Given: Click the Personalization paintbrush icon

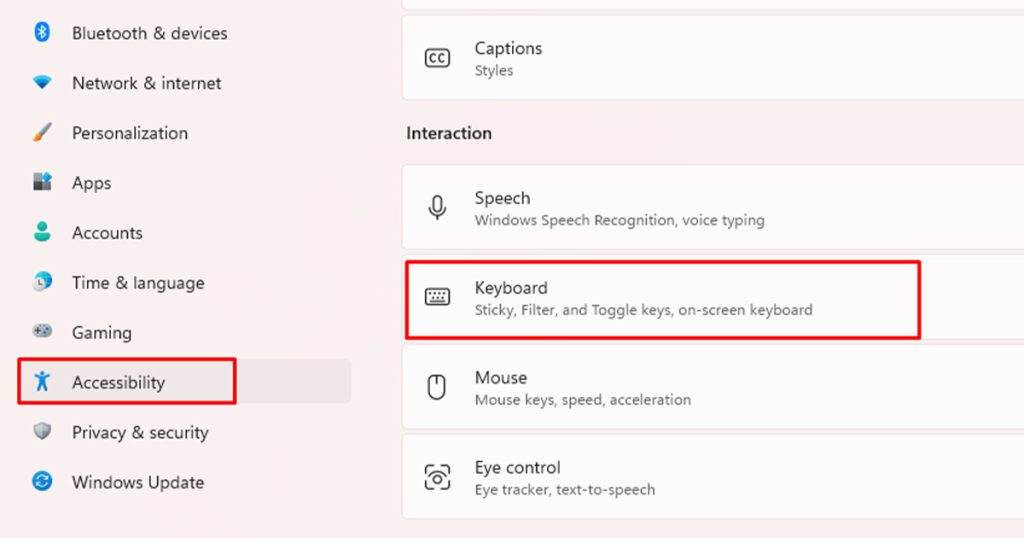Looking at the screenshot, I should pyautogui.click(x=42, y=132).
